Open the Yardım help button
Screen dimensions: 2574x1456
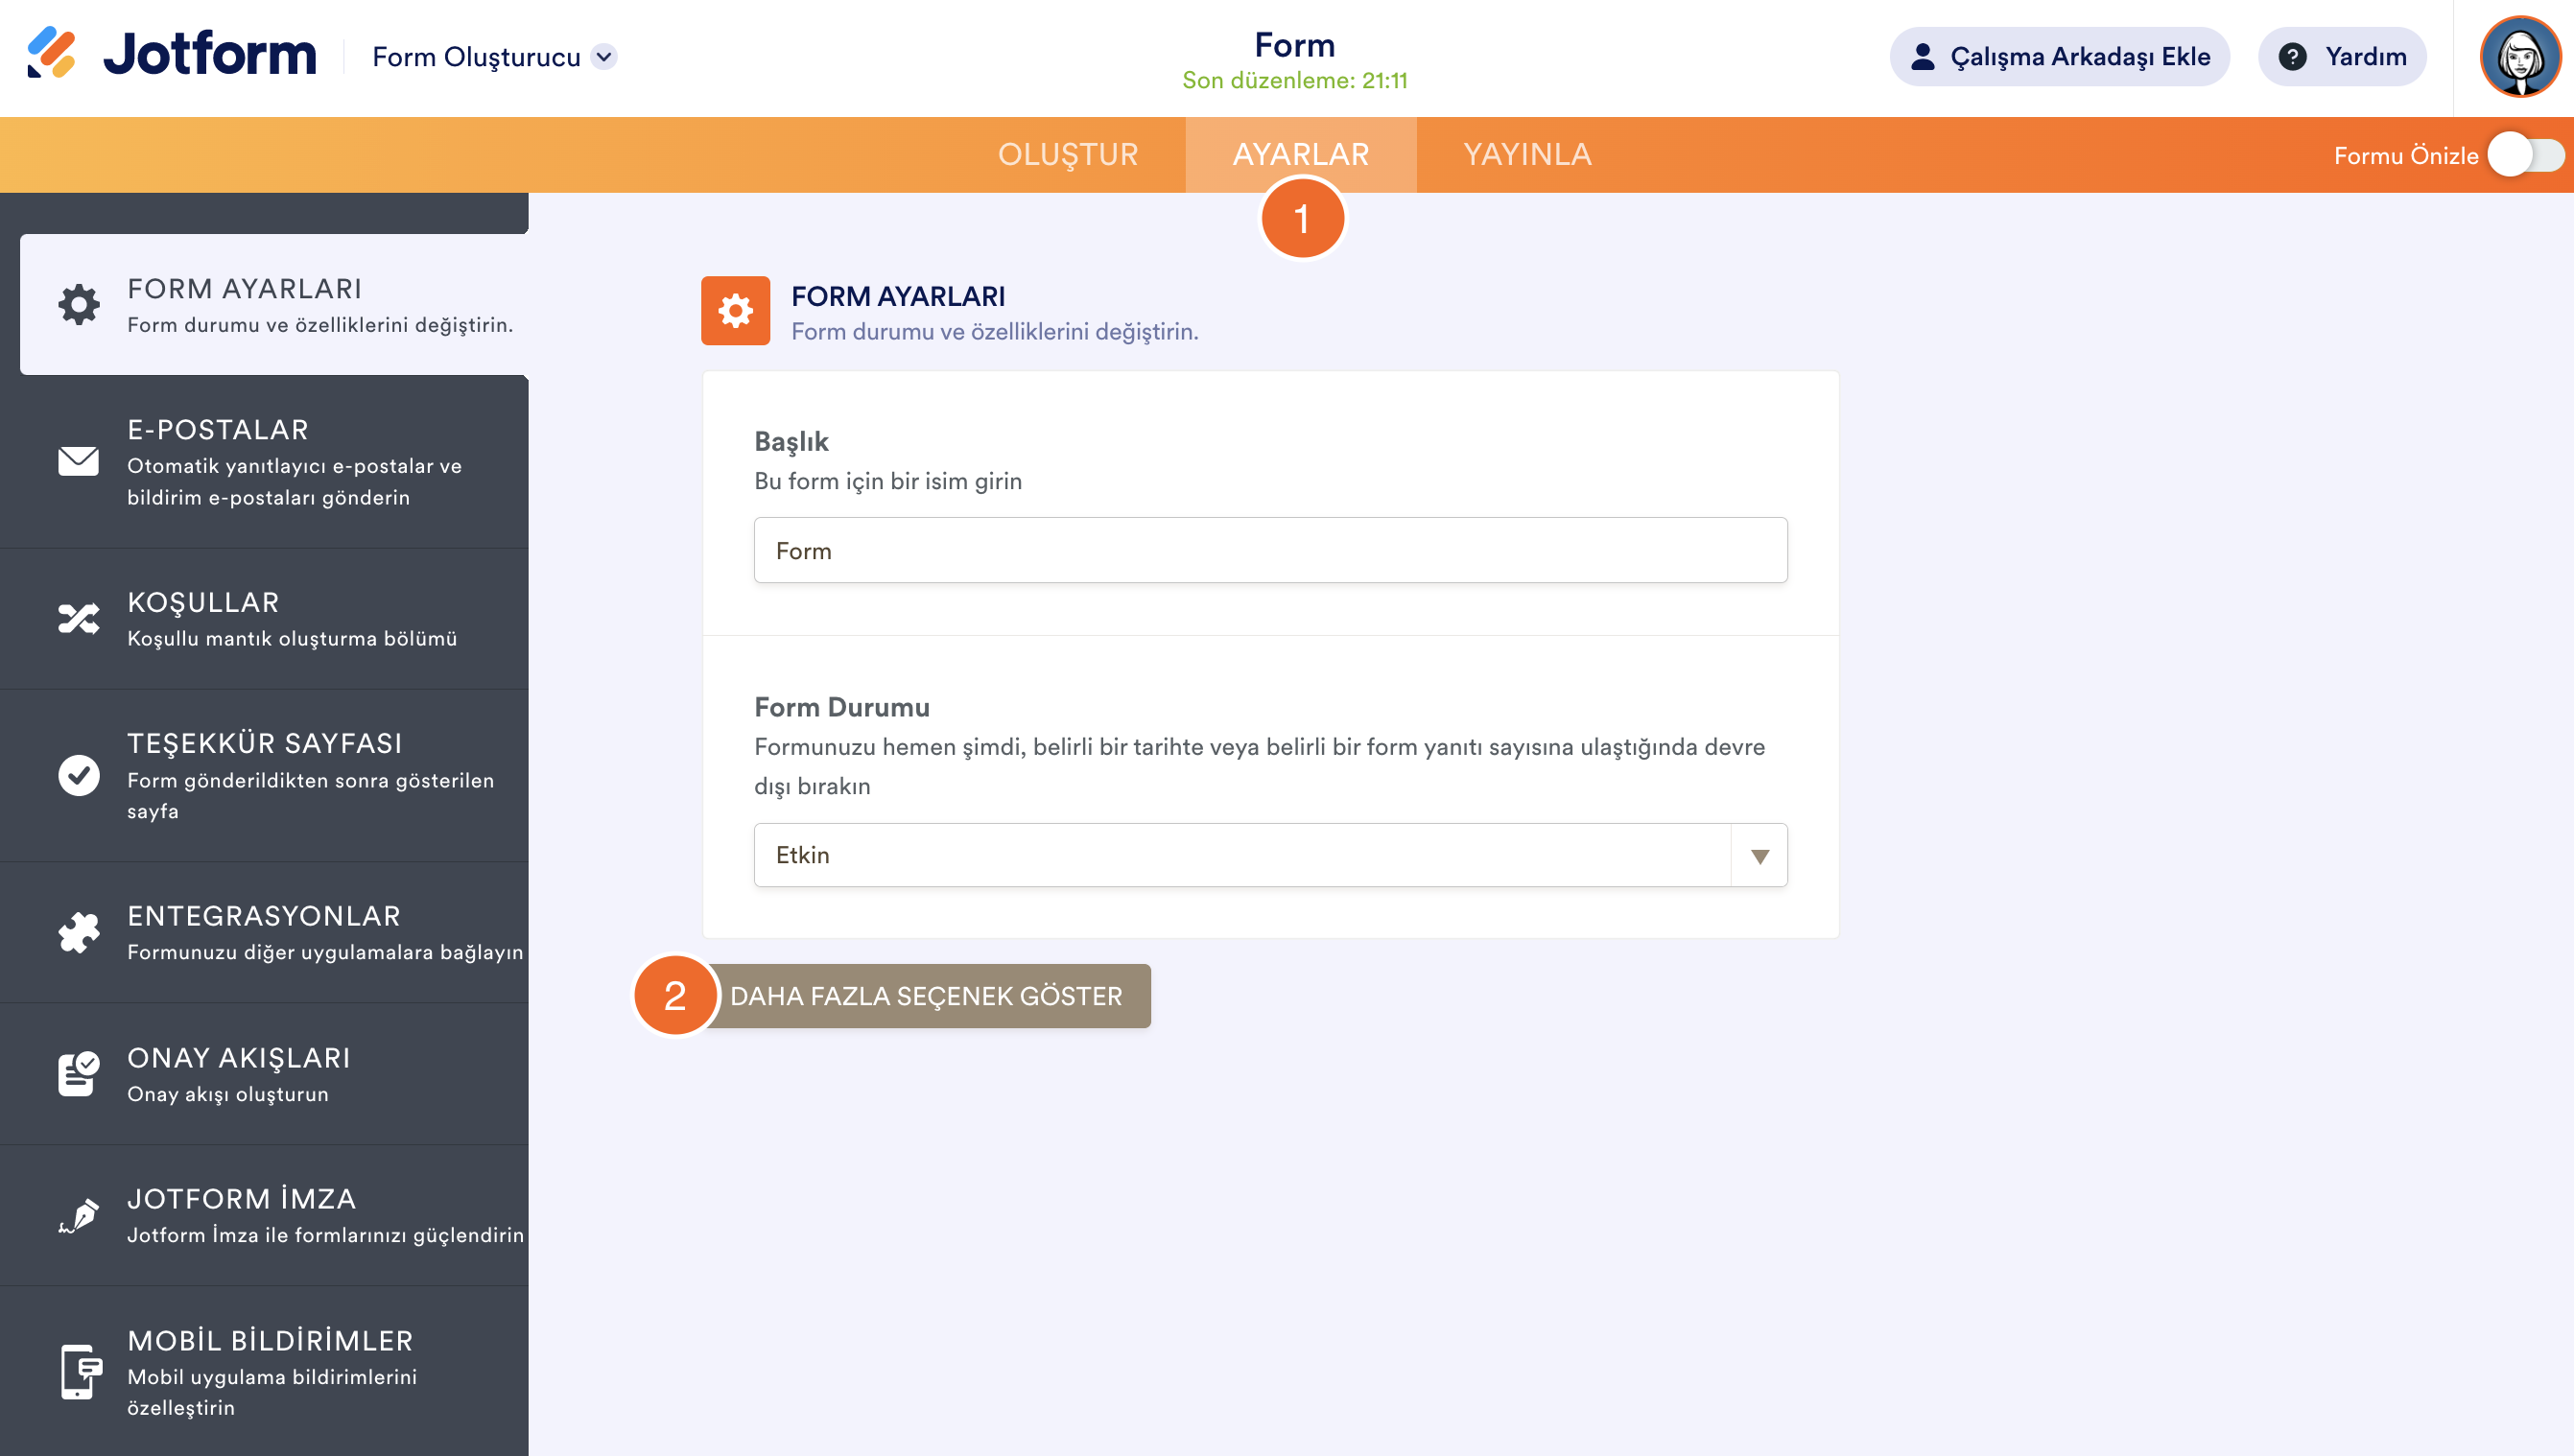click(x=2341, y=57)
